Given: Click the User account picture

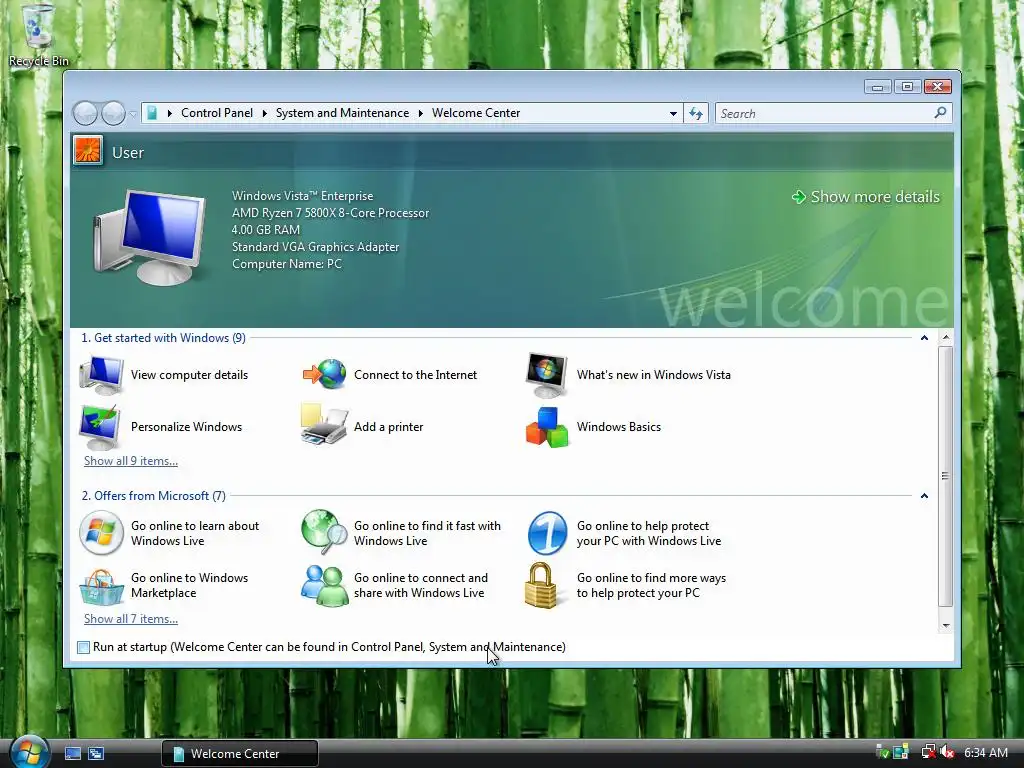Looking at the screenshot, I should (x=88, y=151).
